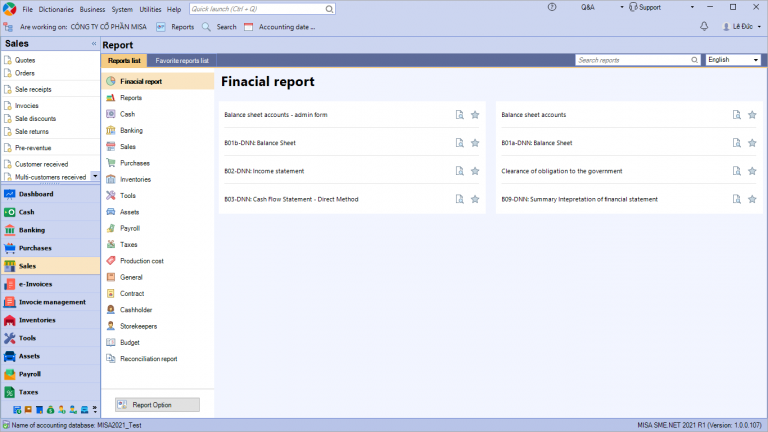
Task: Click the Search reports input field
Action: [636, 60]
